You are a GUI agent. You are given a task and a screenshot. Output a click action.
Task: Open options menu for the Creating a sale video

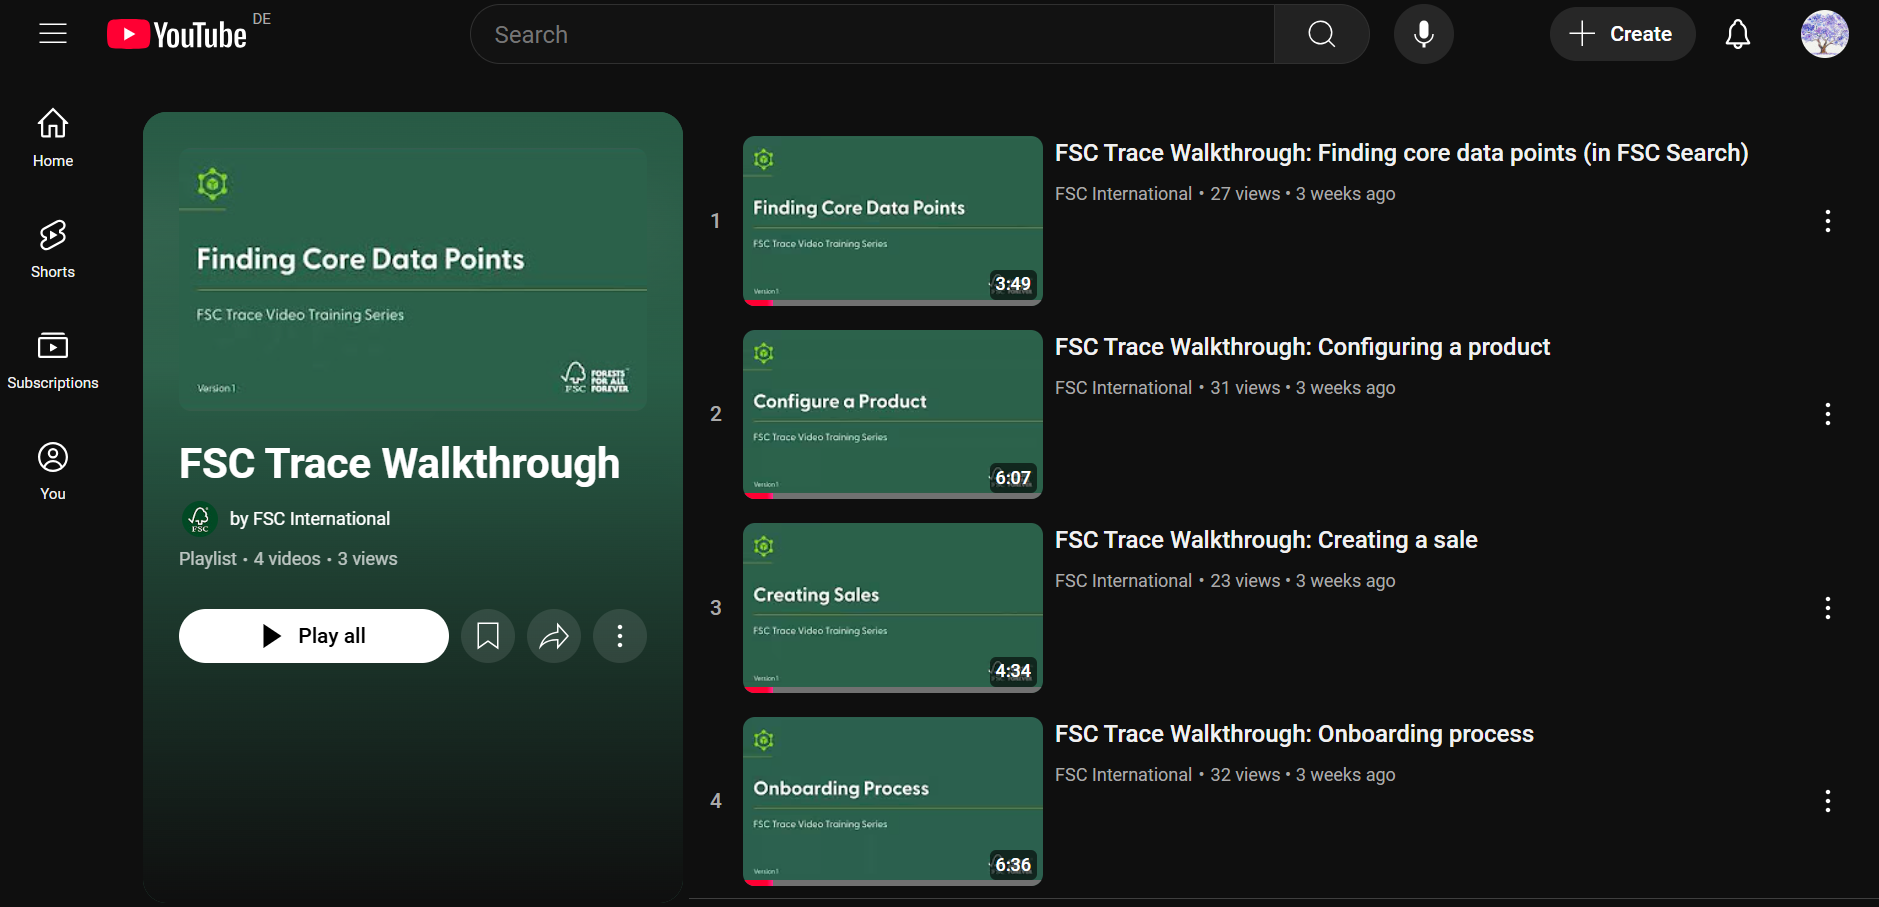click(1828, 607)
